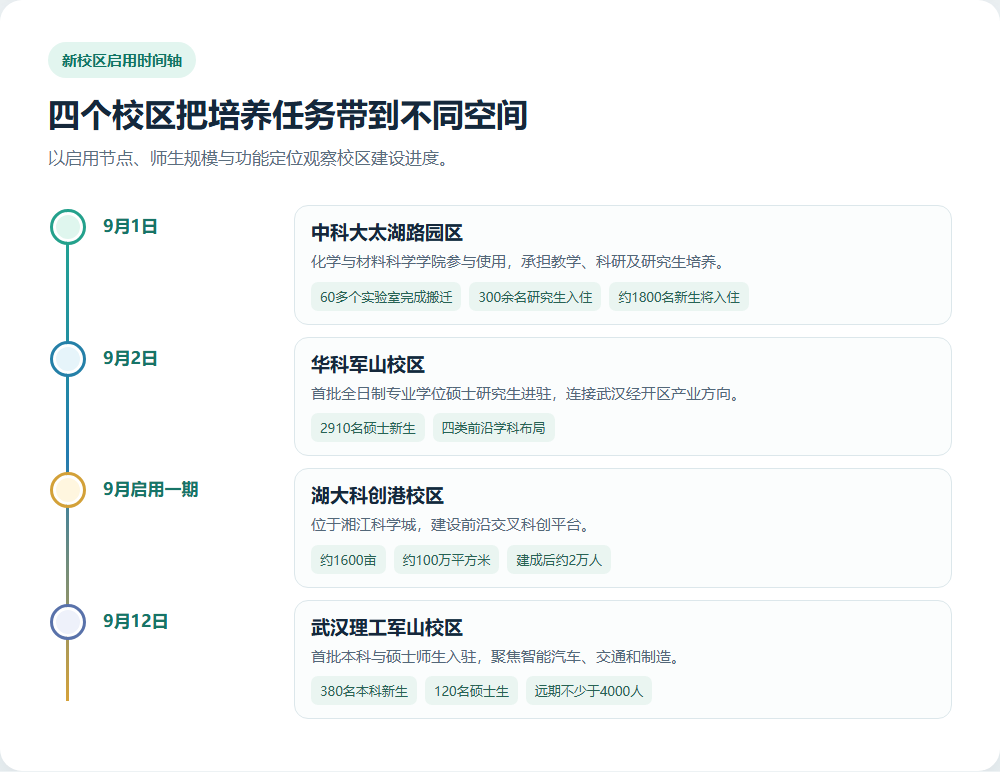
Task: Click the 60多个实验室完成搬迁 tag
Action: (386, 297)
